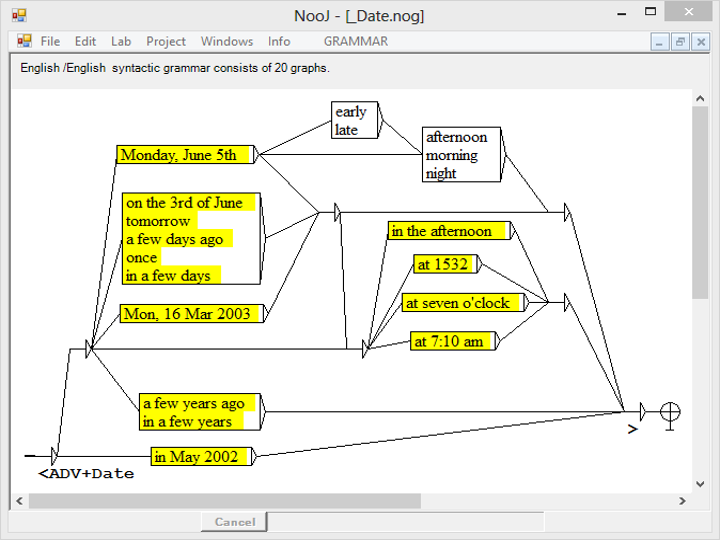
Task: Open the Lab menu
Action: [x=121, y=41]
